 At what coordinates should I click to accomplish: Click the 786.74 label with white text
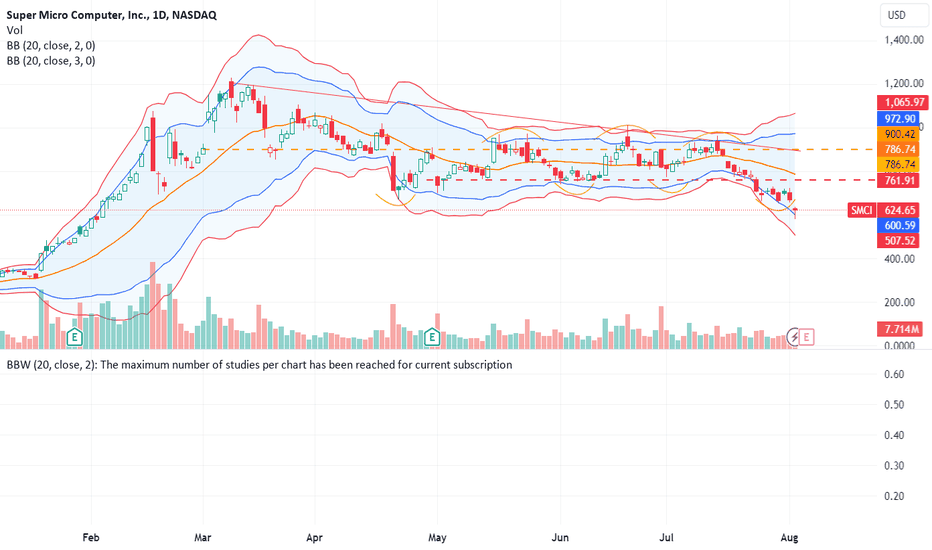[x=900, y=149]
